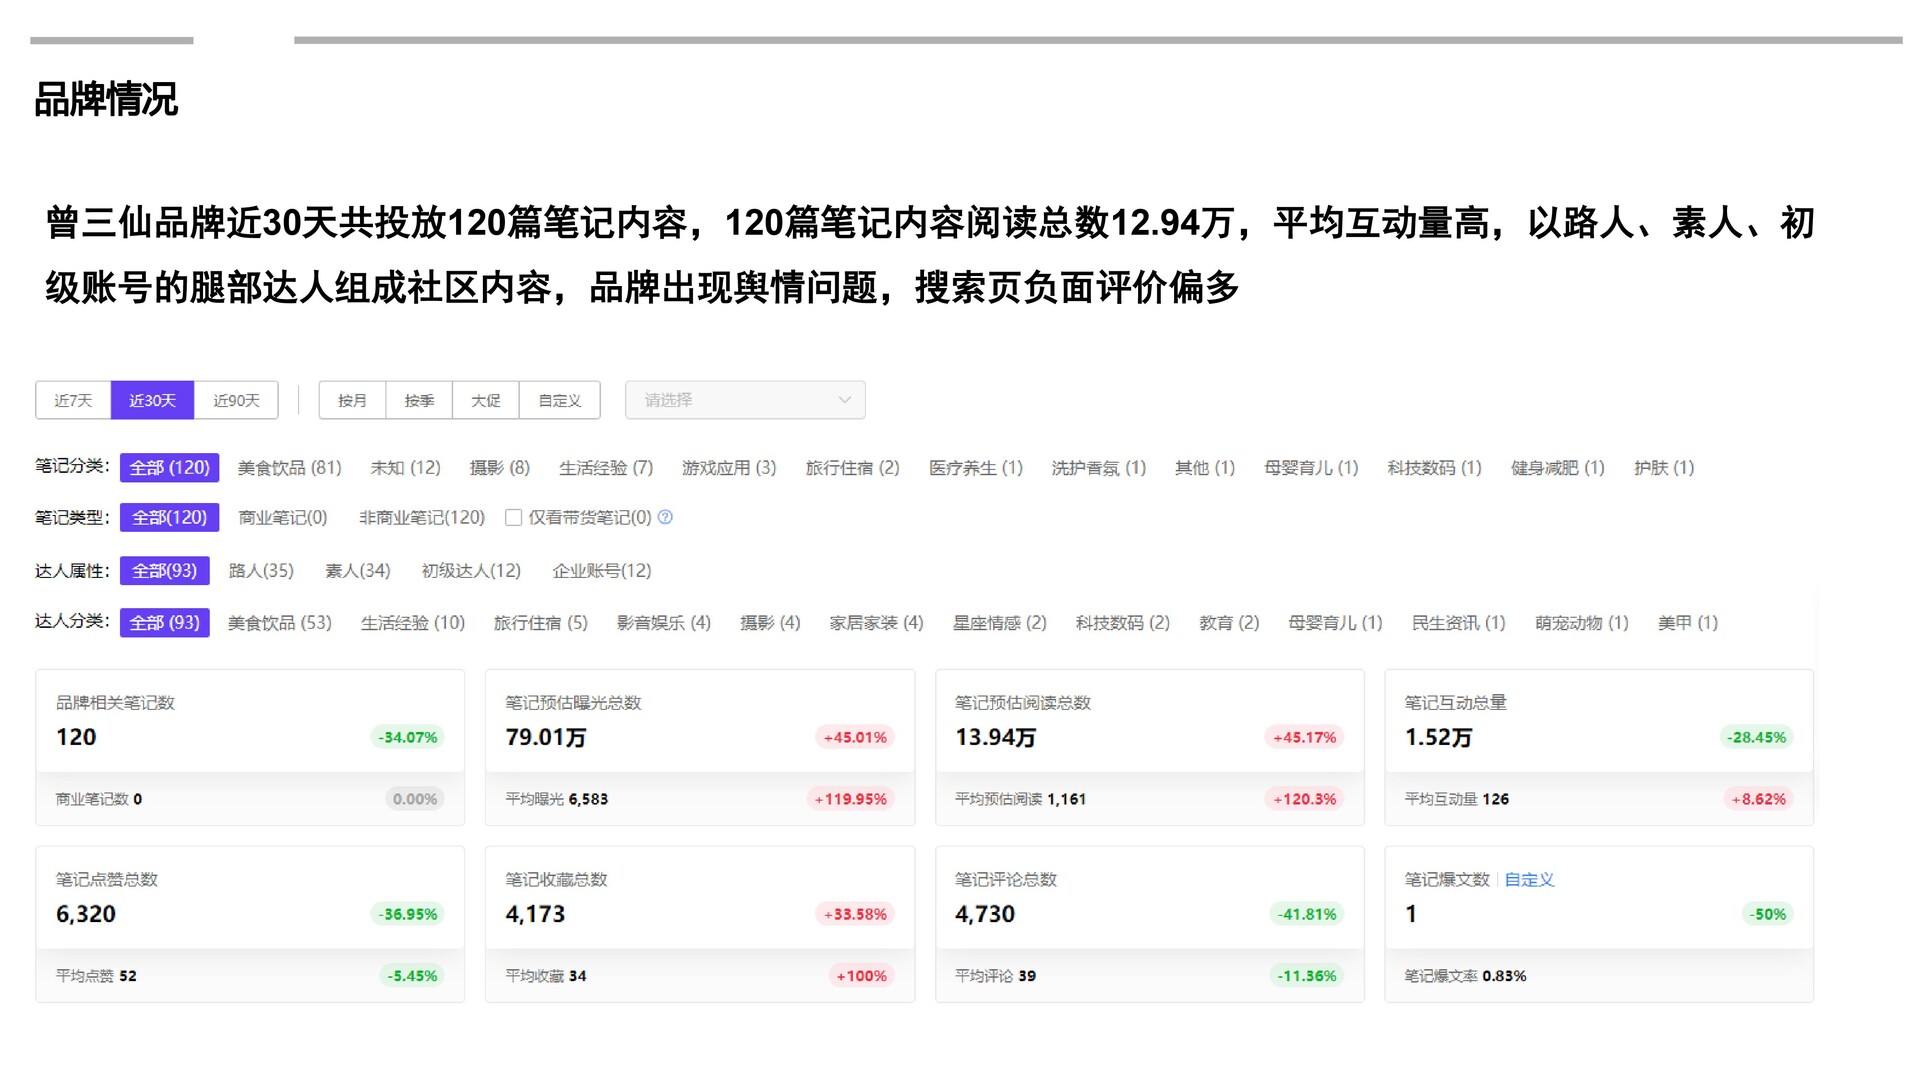
Task: Filter note category by 科技数码 (1)
Action: point(1434,468)
